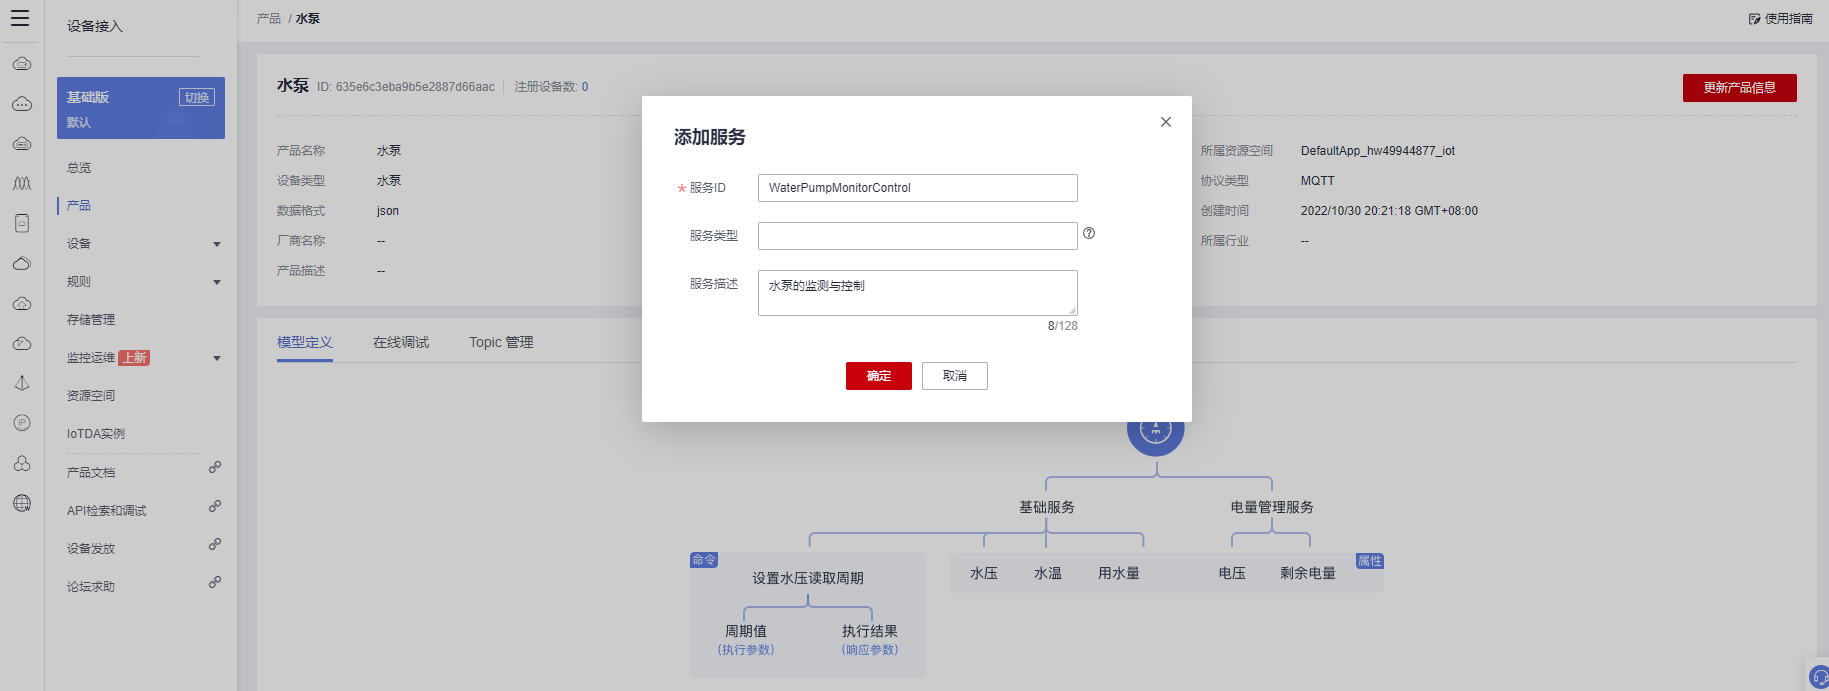Go to 产品 in the breadcrumb
Viewport: 1829px width, 691px height.
pyautogui.click(x=268, y=18)
